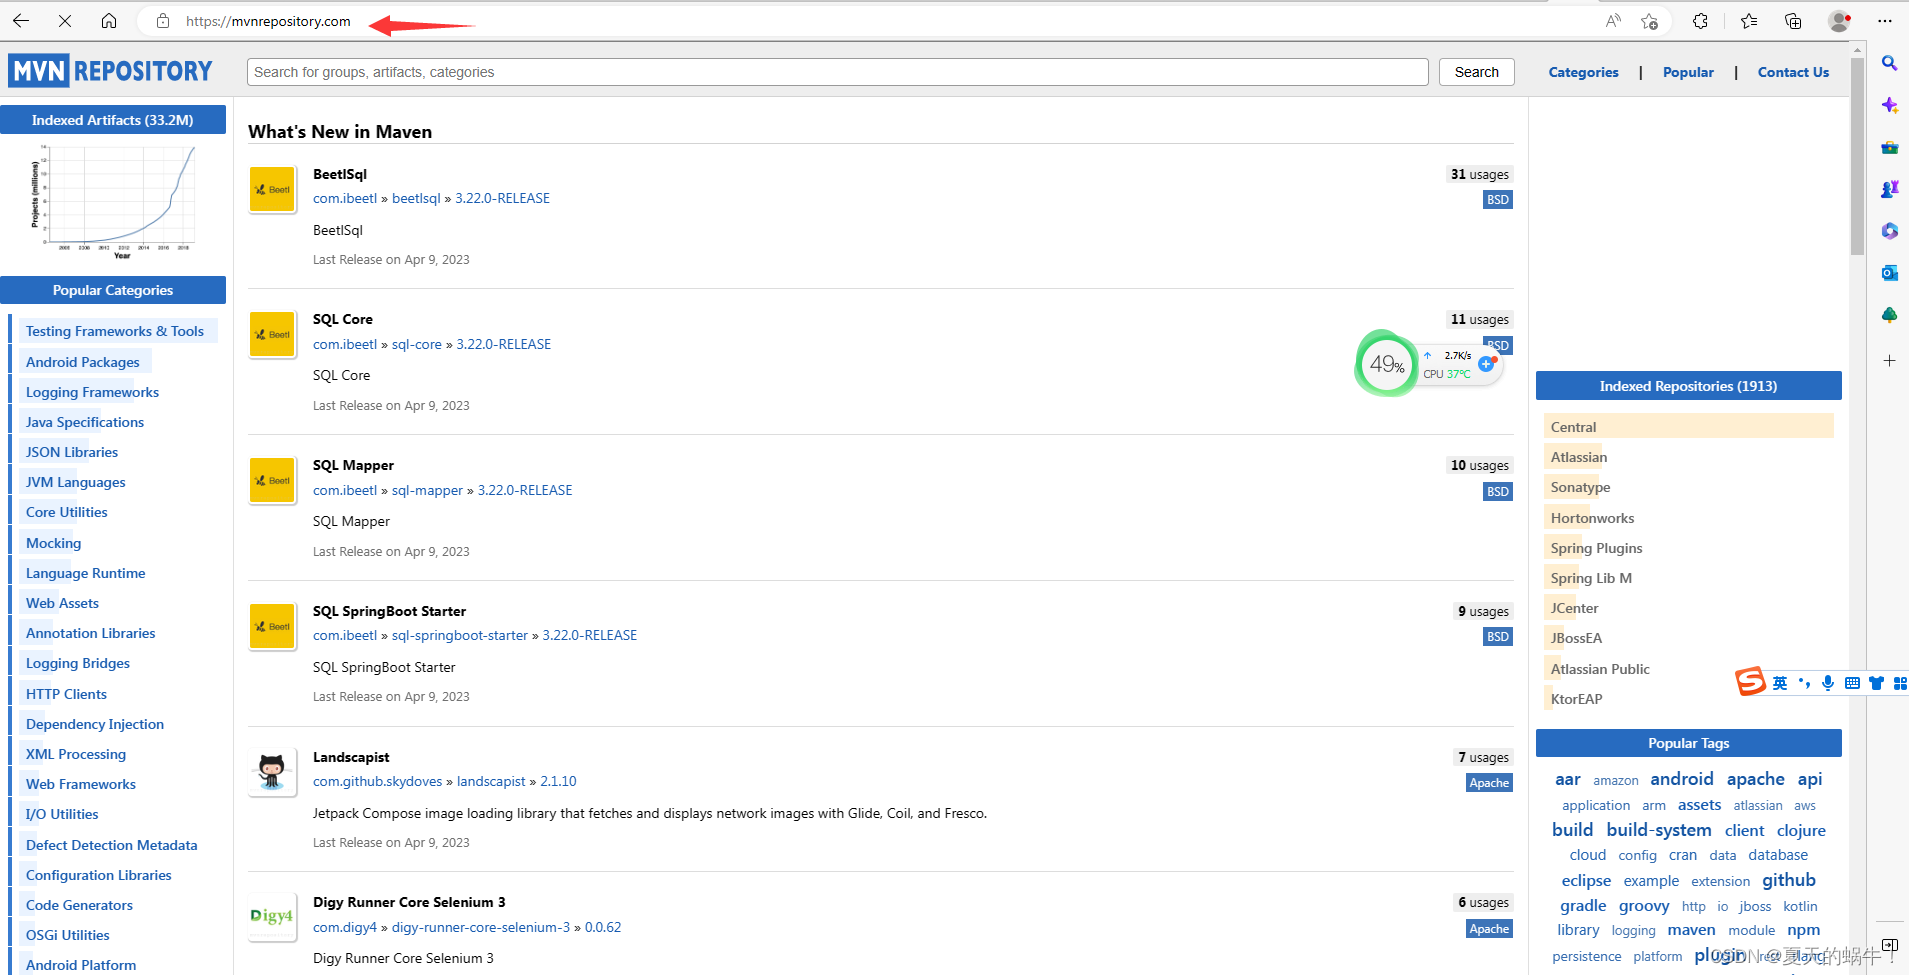
Task: Open the Digy4 artifact logo
Action: [x=272, y=917]
